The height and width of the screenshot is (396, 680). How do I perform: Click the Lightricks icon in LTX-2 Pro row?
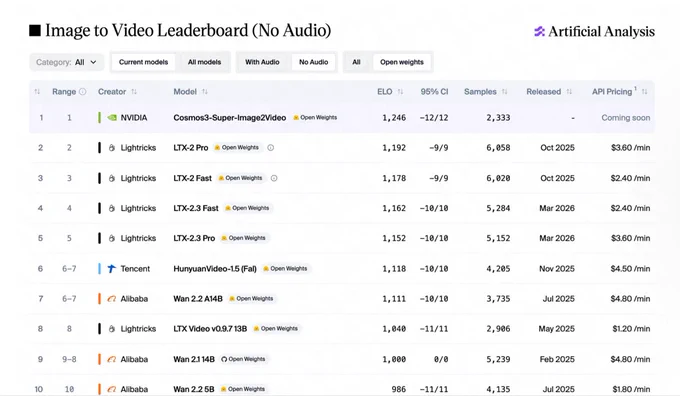112,148
